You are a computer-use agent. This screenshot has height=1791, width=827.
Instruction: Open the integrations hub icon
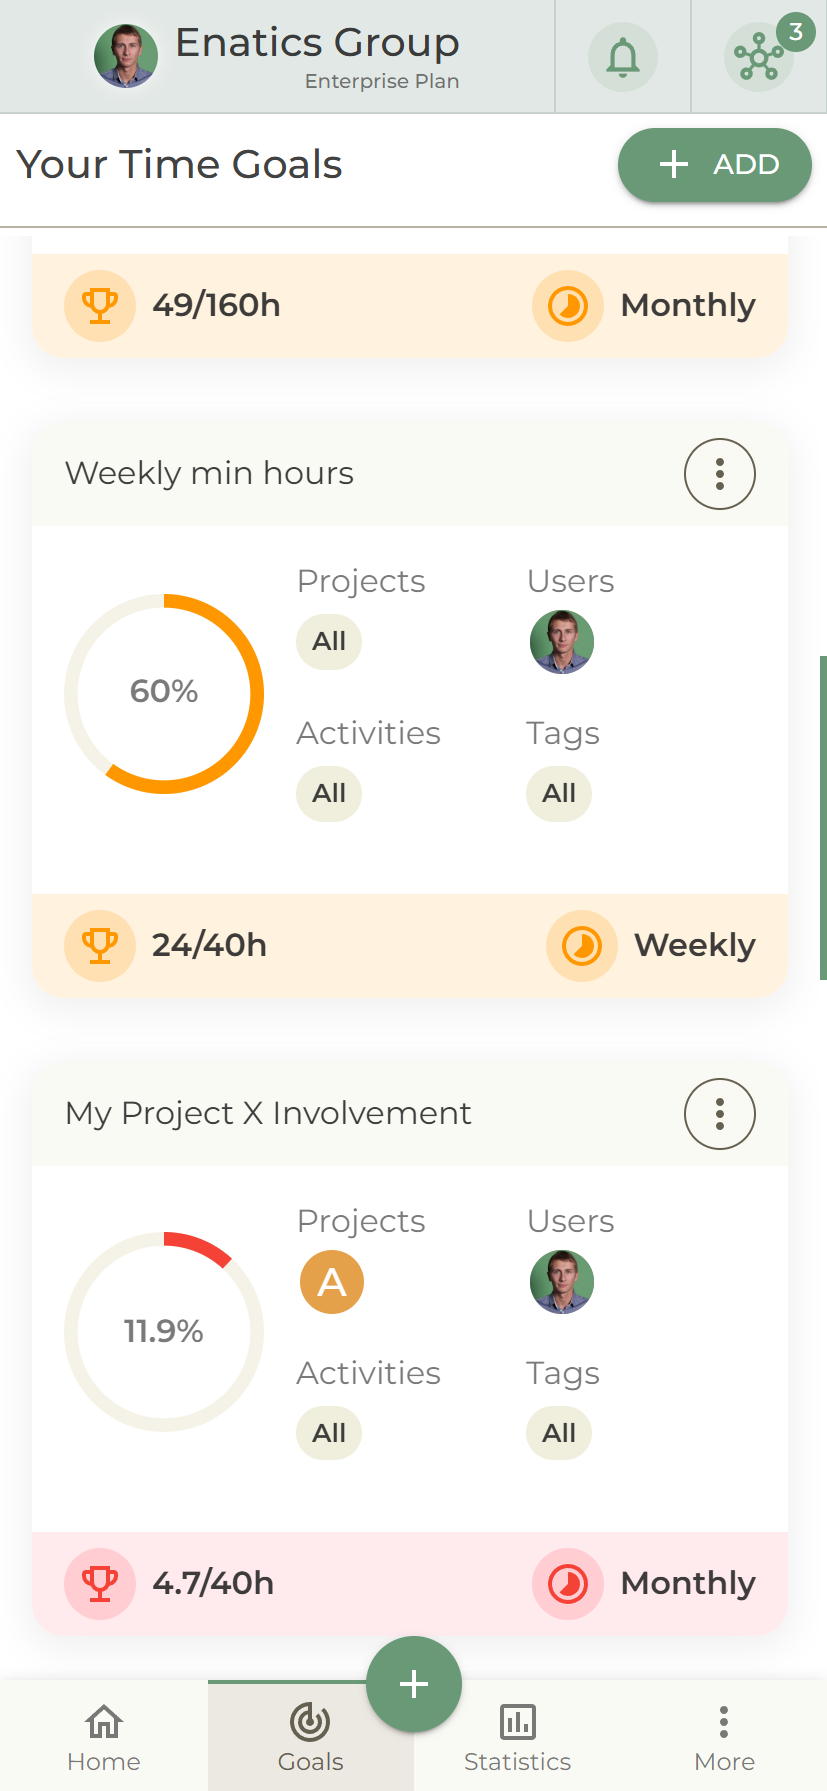click(759, 57)
